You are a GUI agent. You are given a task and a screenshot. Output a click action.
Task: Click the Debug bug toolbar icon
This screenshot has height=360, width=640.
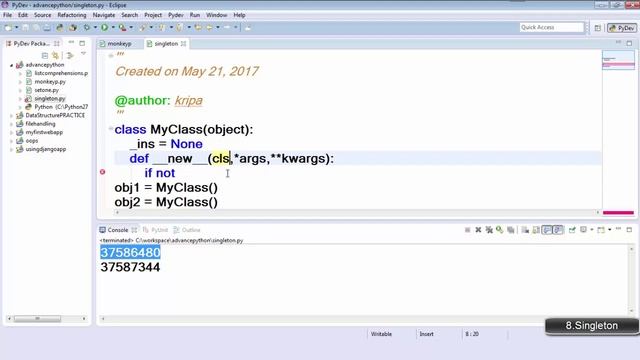(x=87, y=27)
